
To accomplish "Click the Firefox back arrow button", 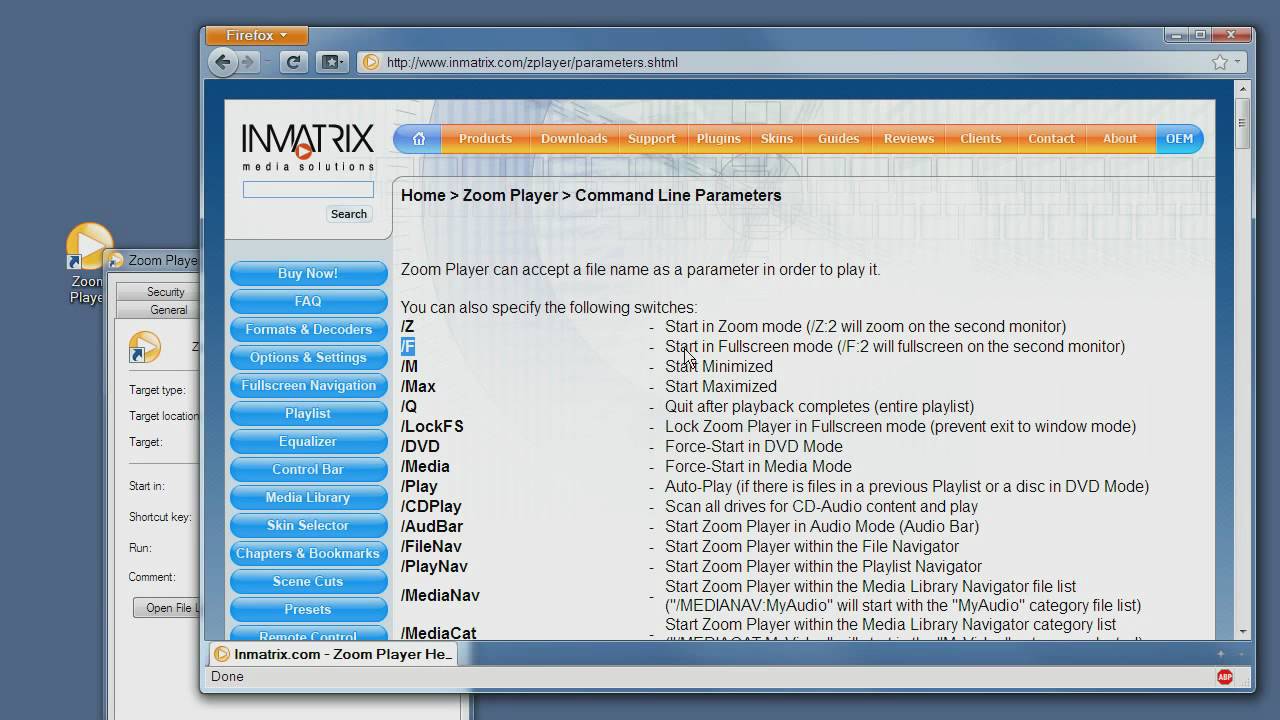I will tap(223, 62).
